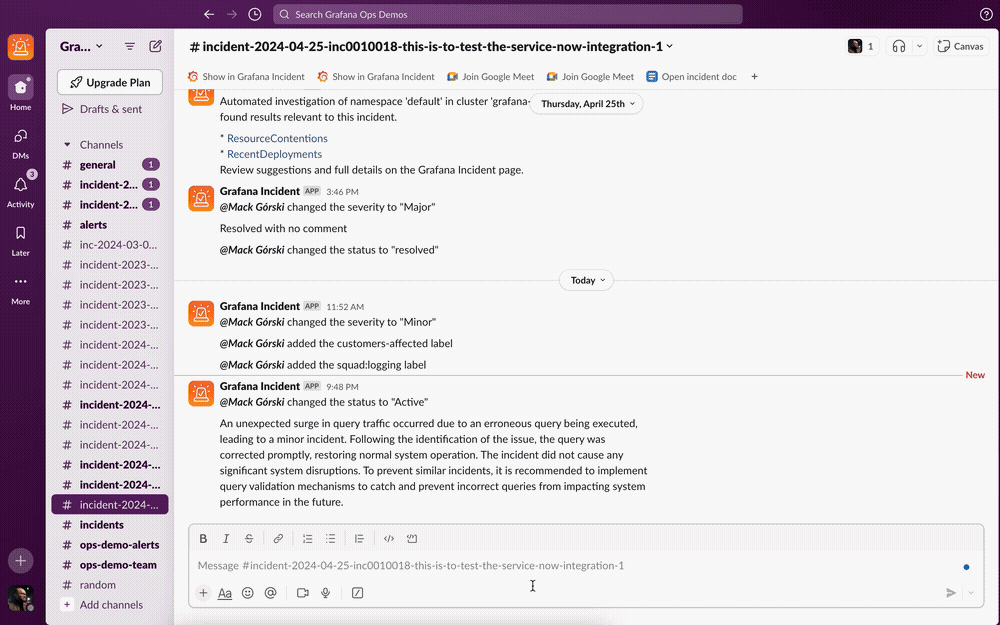Go forward using the right arrow
The height and width of the screenshot is (625, 1000).
pyautogui.click(x=232, y=14)
